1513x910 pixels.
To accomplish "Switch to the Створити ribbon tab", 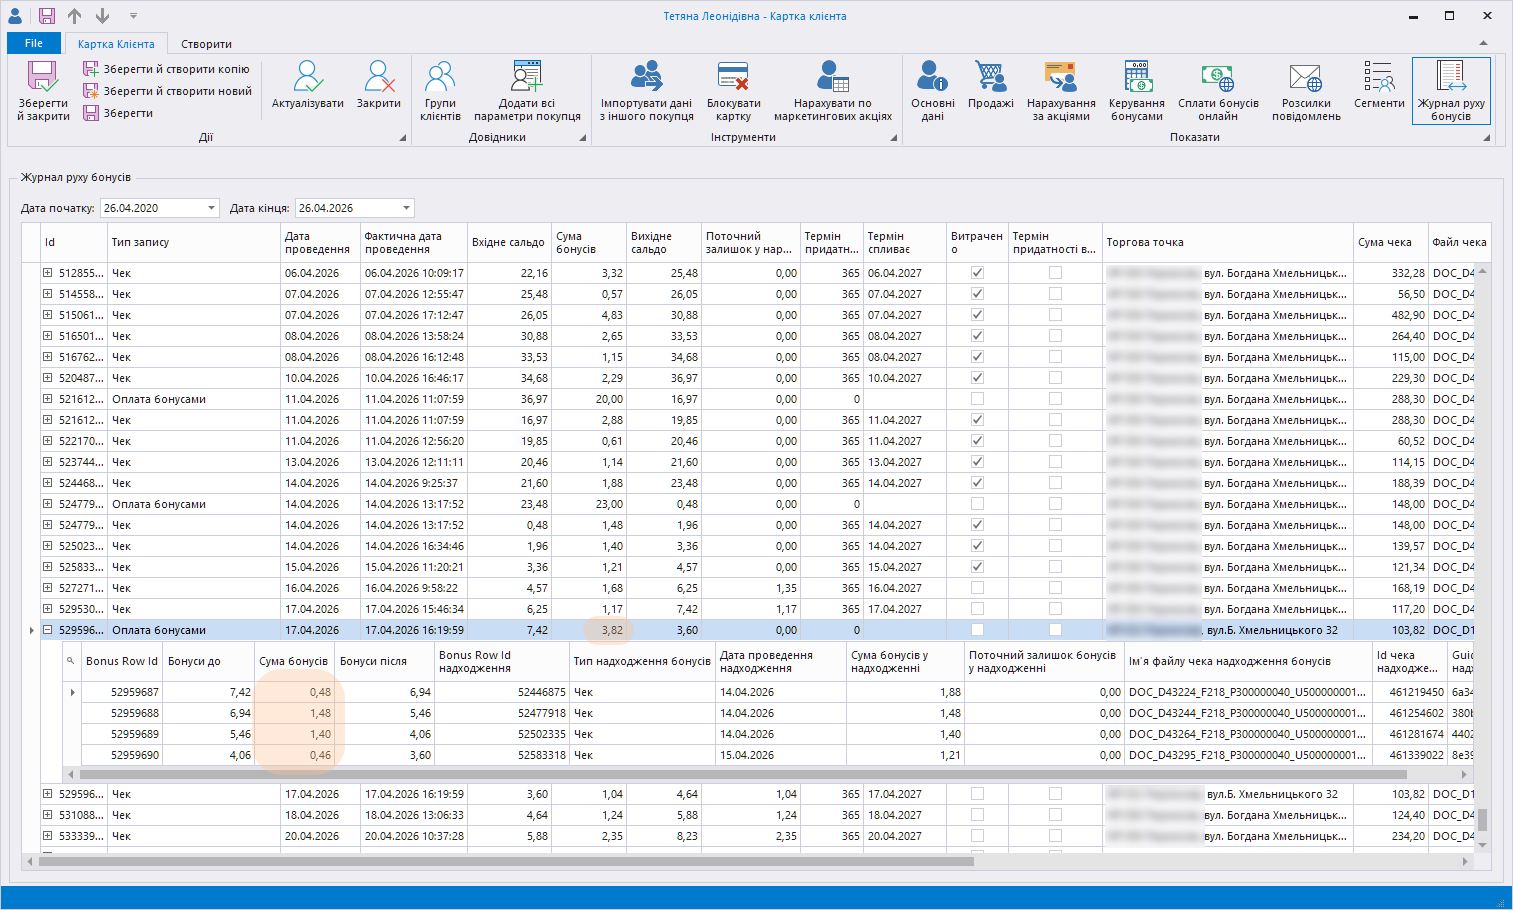I will [x=206, y=44].
